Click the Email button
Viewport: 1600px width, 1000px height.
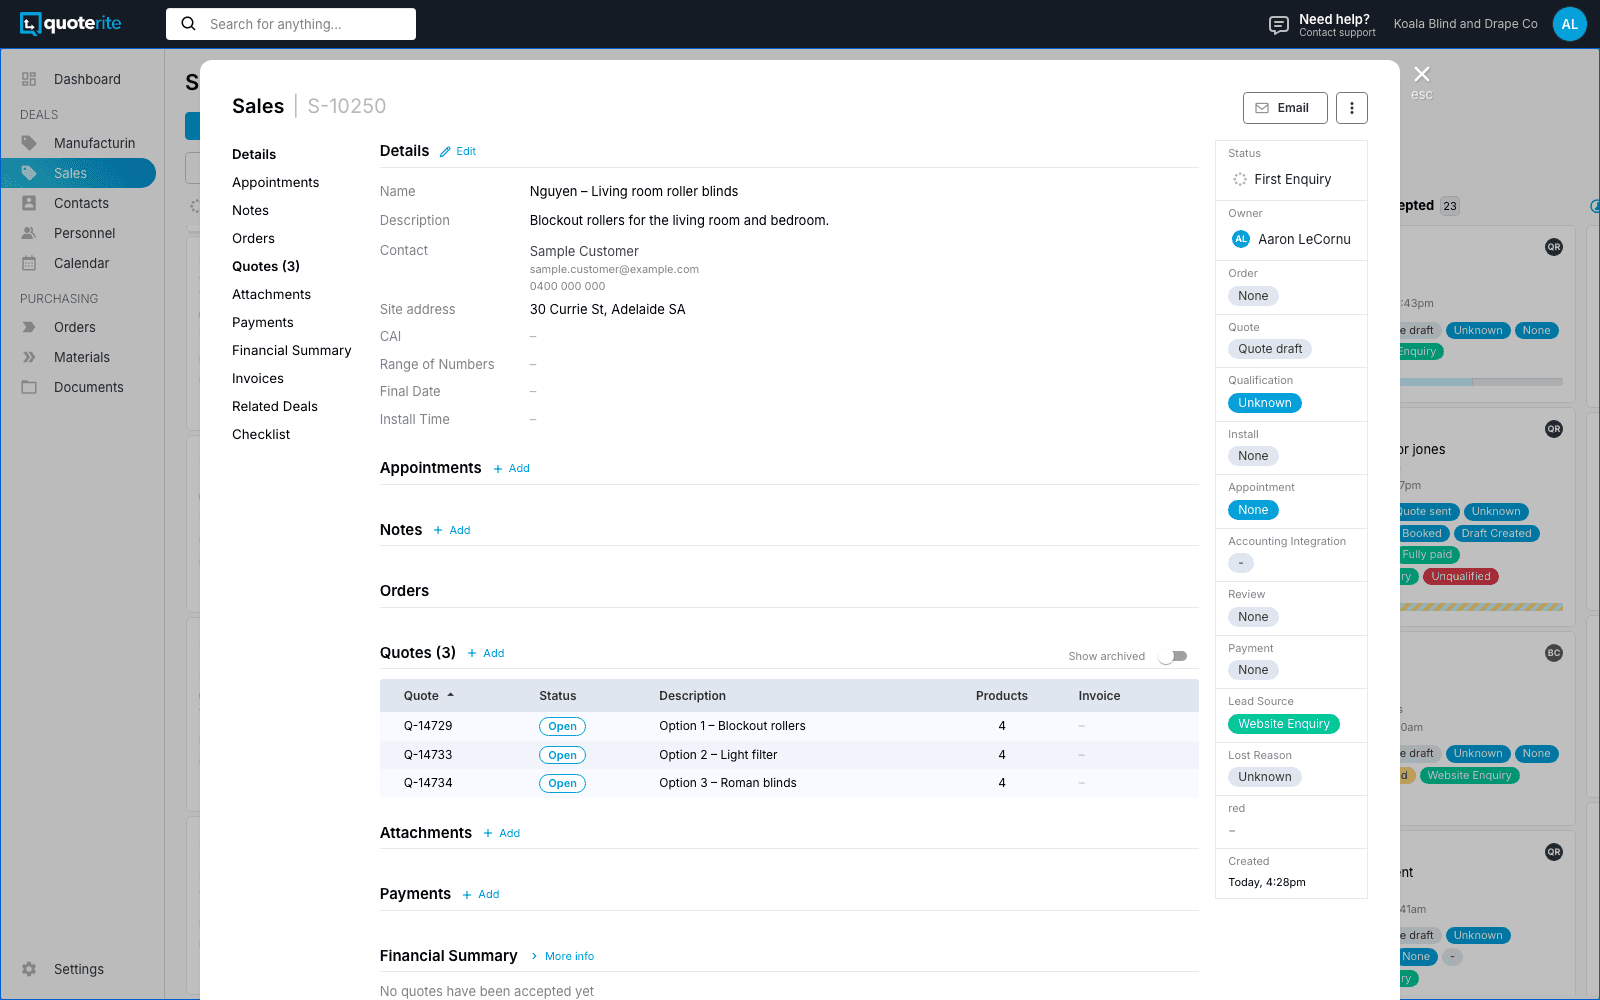click(1285, 108)
